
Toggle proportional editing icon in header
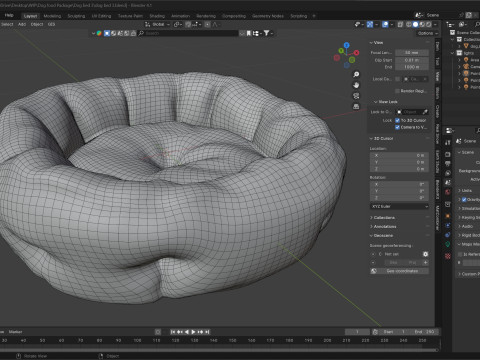pos(208,24)
